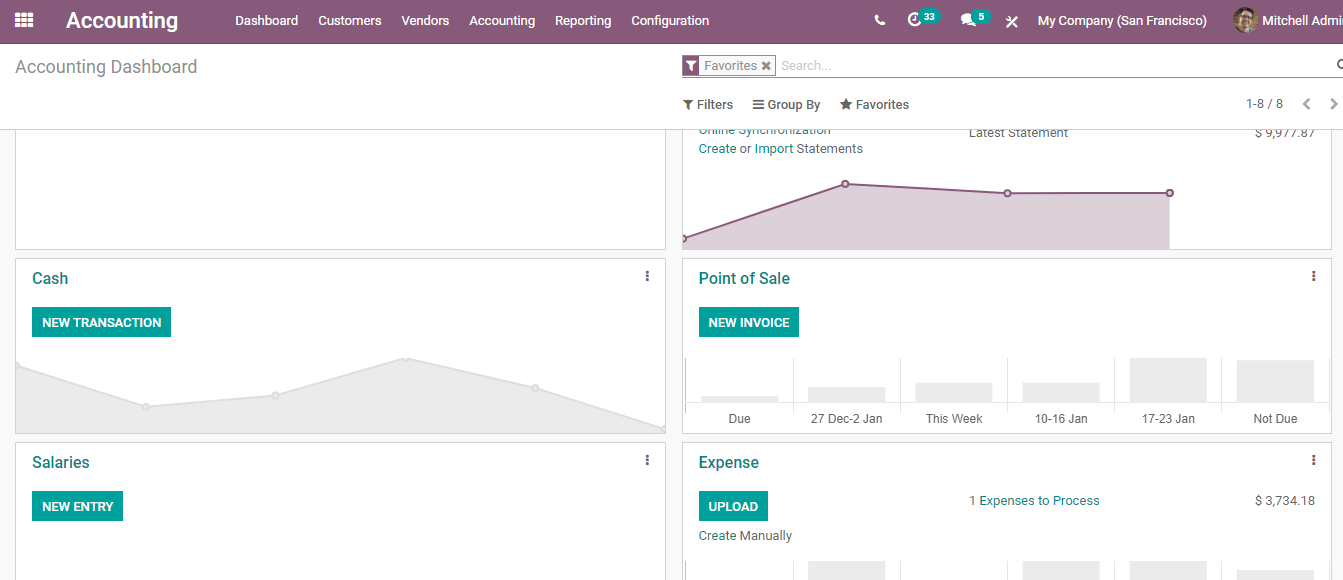The image size is (1343, 580).
Task: Click the Accounting Dashboard breadcrumb title
Action: [106, 67]
